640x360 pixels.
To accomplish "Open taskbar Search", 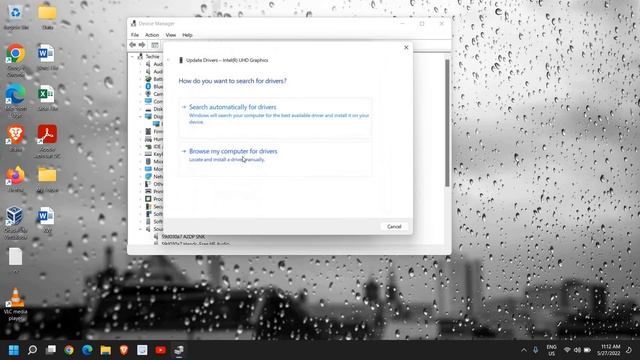I will pos(32,350).
